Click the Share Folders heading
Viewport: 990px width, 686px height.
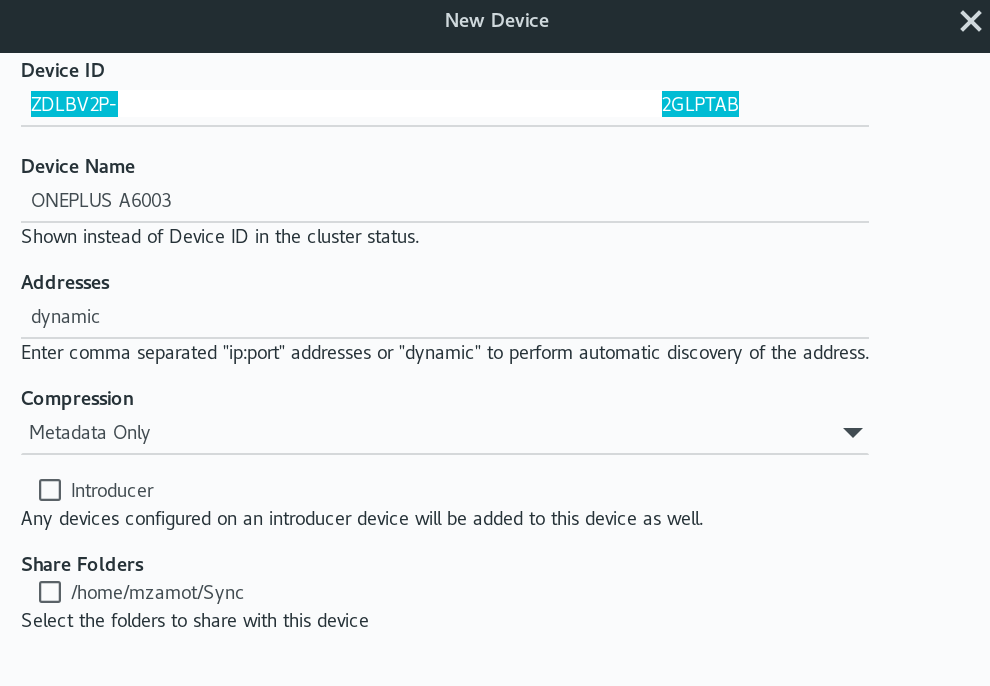[82, 564]
